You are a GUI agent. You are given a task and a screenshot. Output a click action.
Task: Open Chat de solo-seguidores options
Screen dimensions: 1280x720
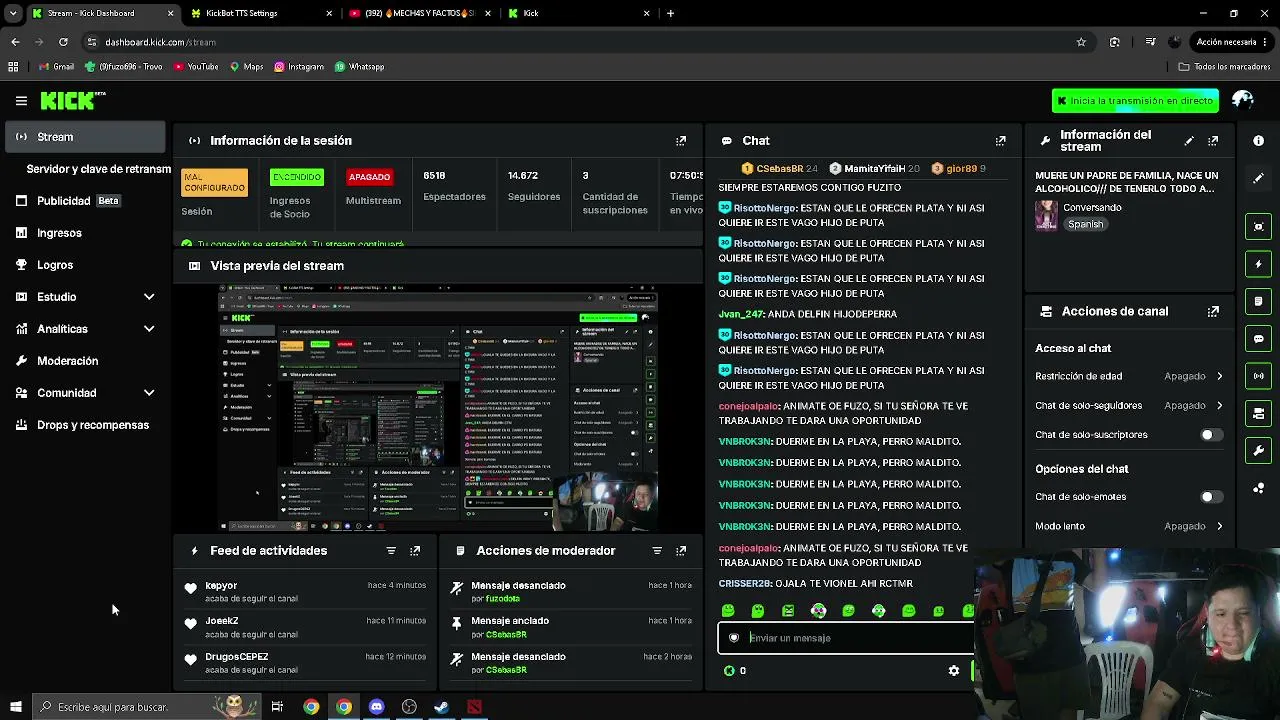pos(1130,405)
